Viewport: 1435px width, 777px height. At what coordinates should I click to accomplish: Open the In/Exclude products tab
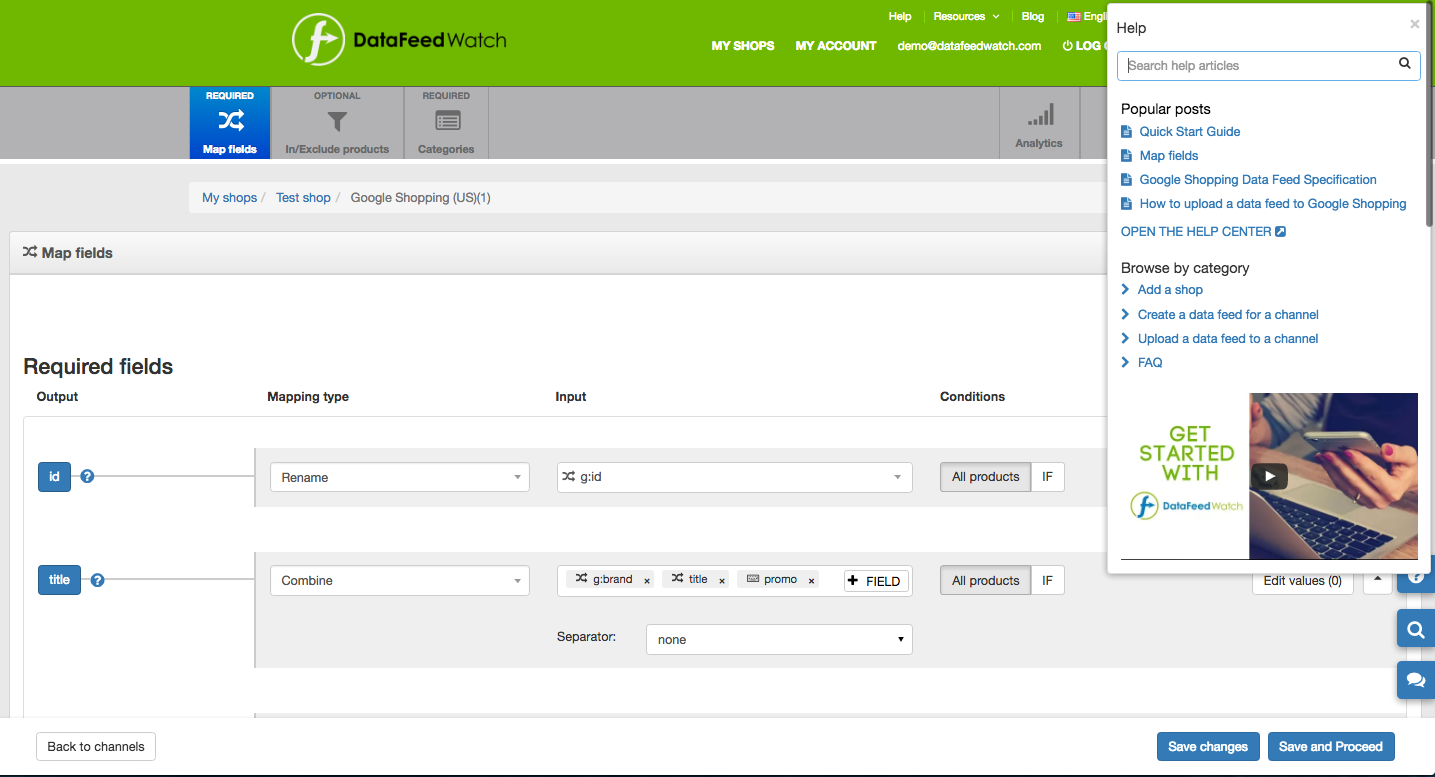337,123
